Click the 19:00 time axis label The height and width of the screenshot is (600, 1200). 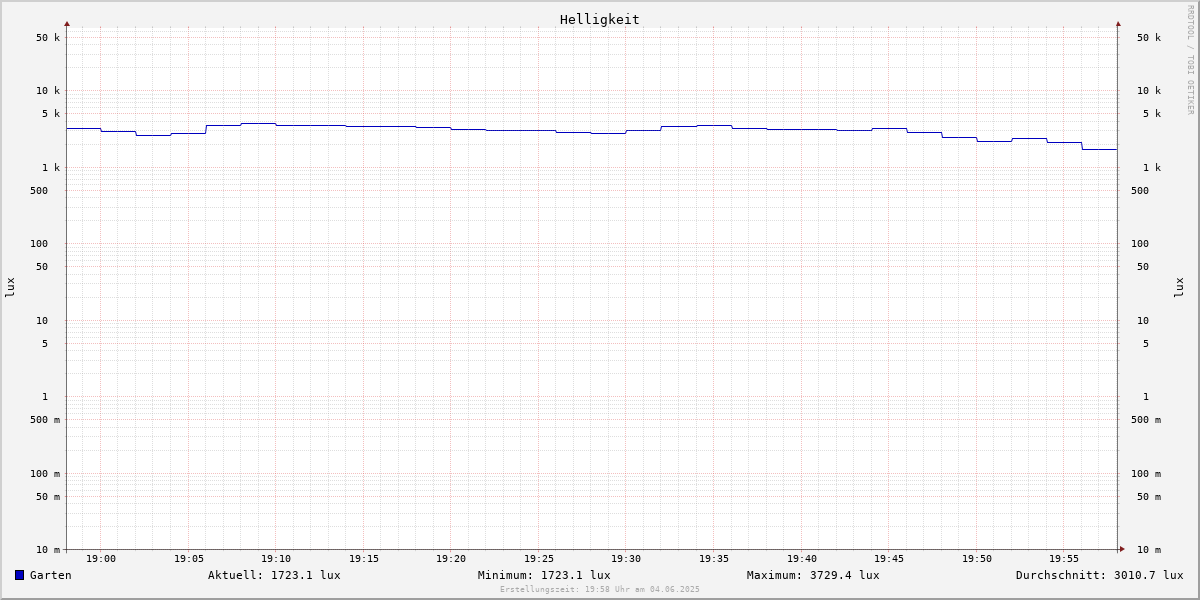pos(101,559)
